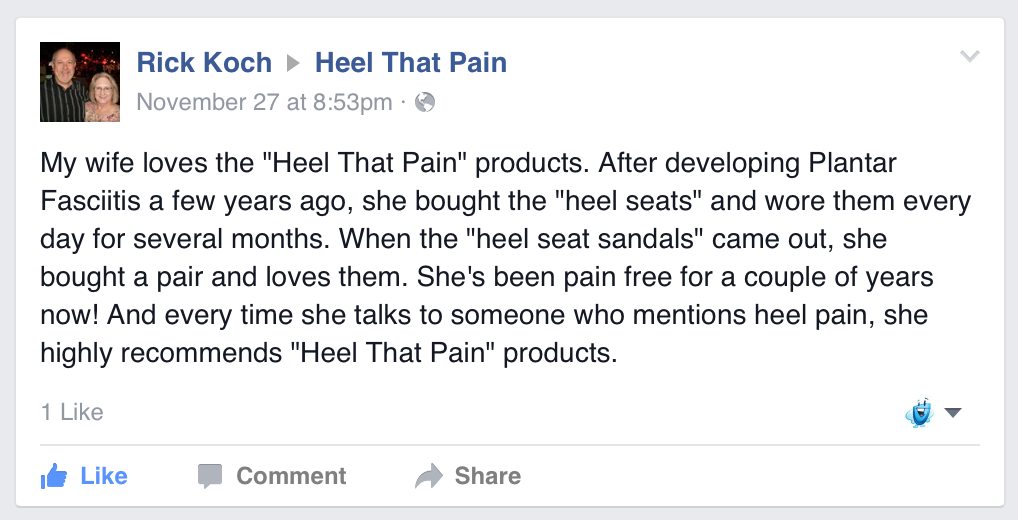Open the post options chevron menu
Viewport: 1018px width, 520px height.
tap(969, 57)
